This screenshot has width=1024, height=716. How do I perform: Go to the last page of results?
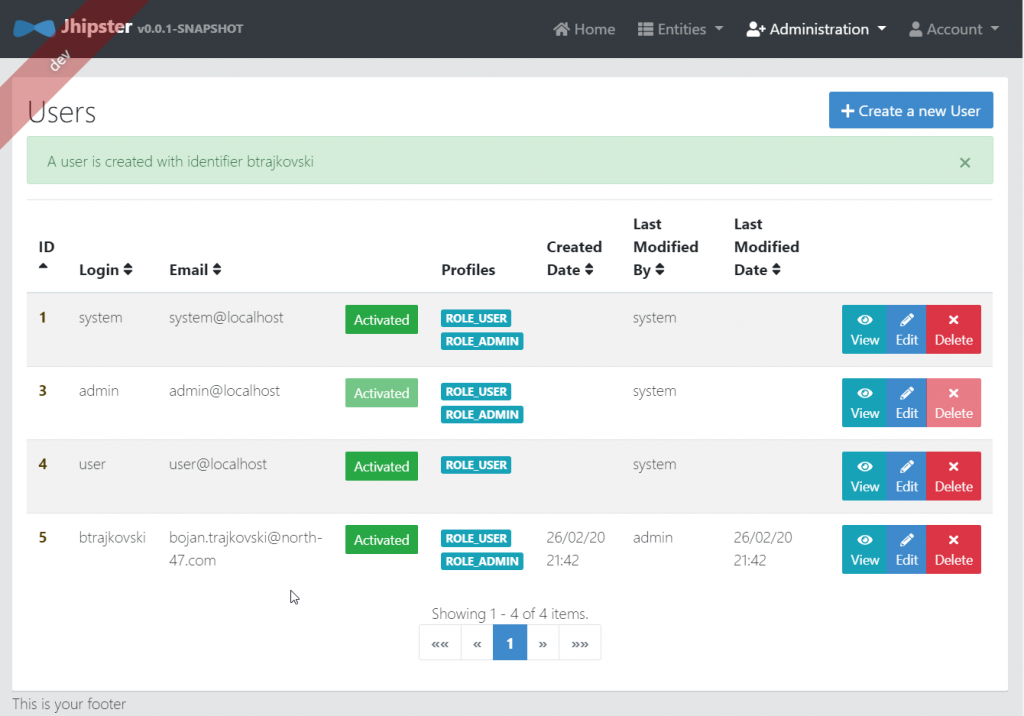tap(580, 644)
